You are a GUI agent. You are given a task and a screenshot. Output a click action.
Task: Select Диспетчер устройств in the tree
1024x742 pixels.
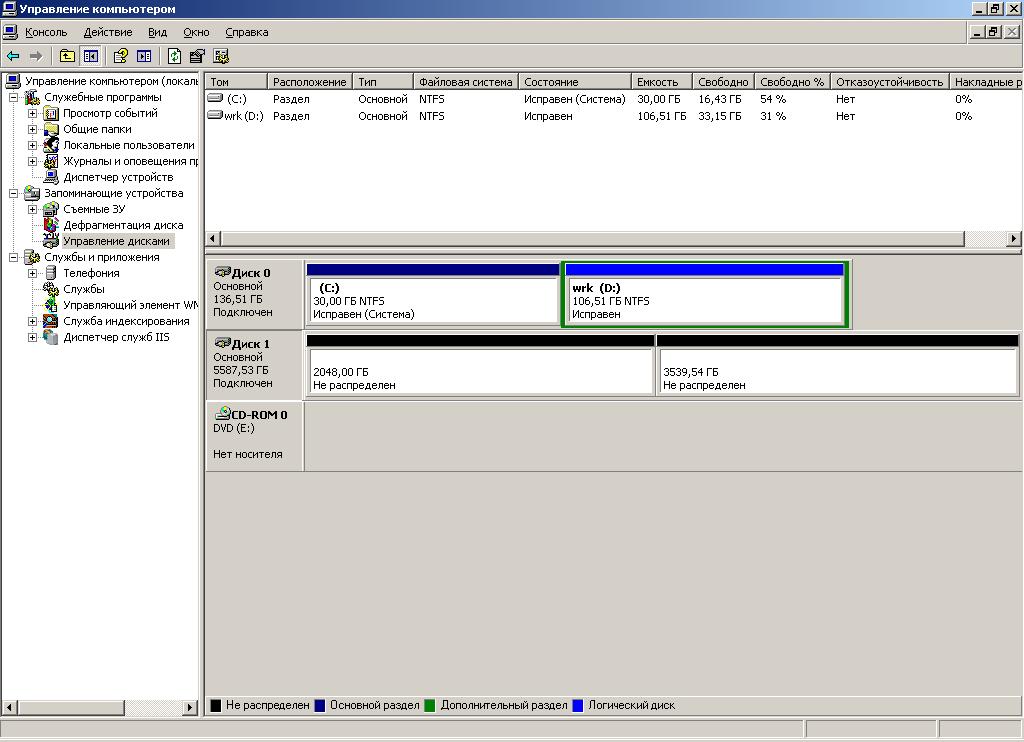point(117,177)
